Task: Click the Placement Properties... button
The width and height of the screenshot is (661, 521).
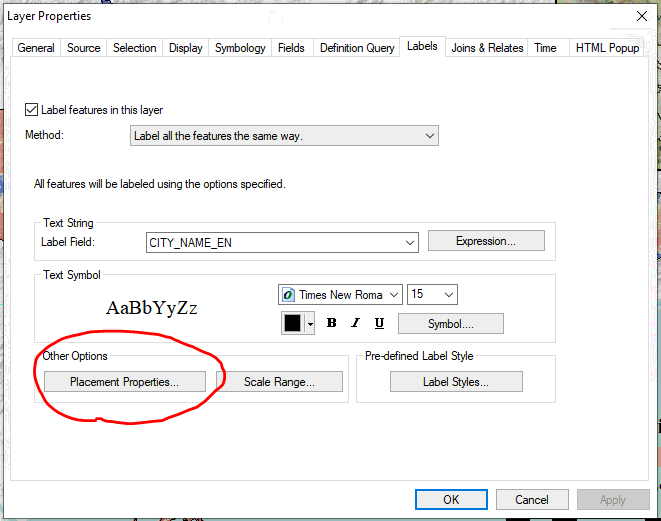Action: 125,381
